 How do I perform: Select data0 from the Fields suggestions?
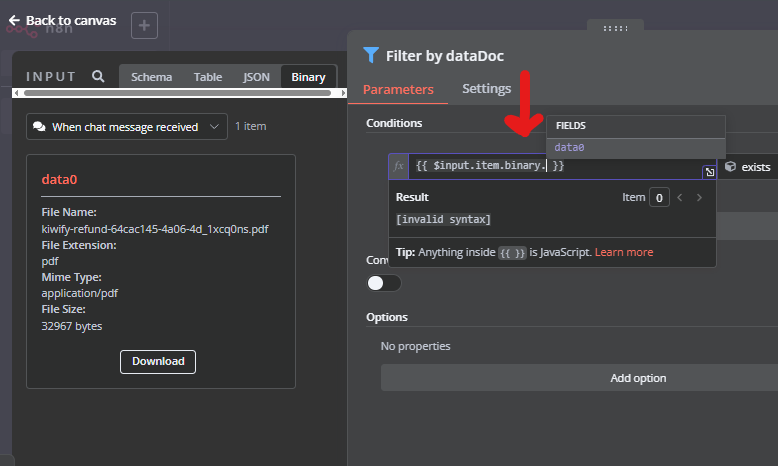[x=570, y=148]
